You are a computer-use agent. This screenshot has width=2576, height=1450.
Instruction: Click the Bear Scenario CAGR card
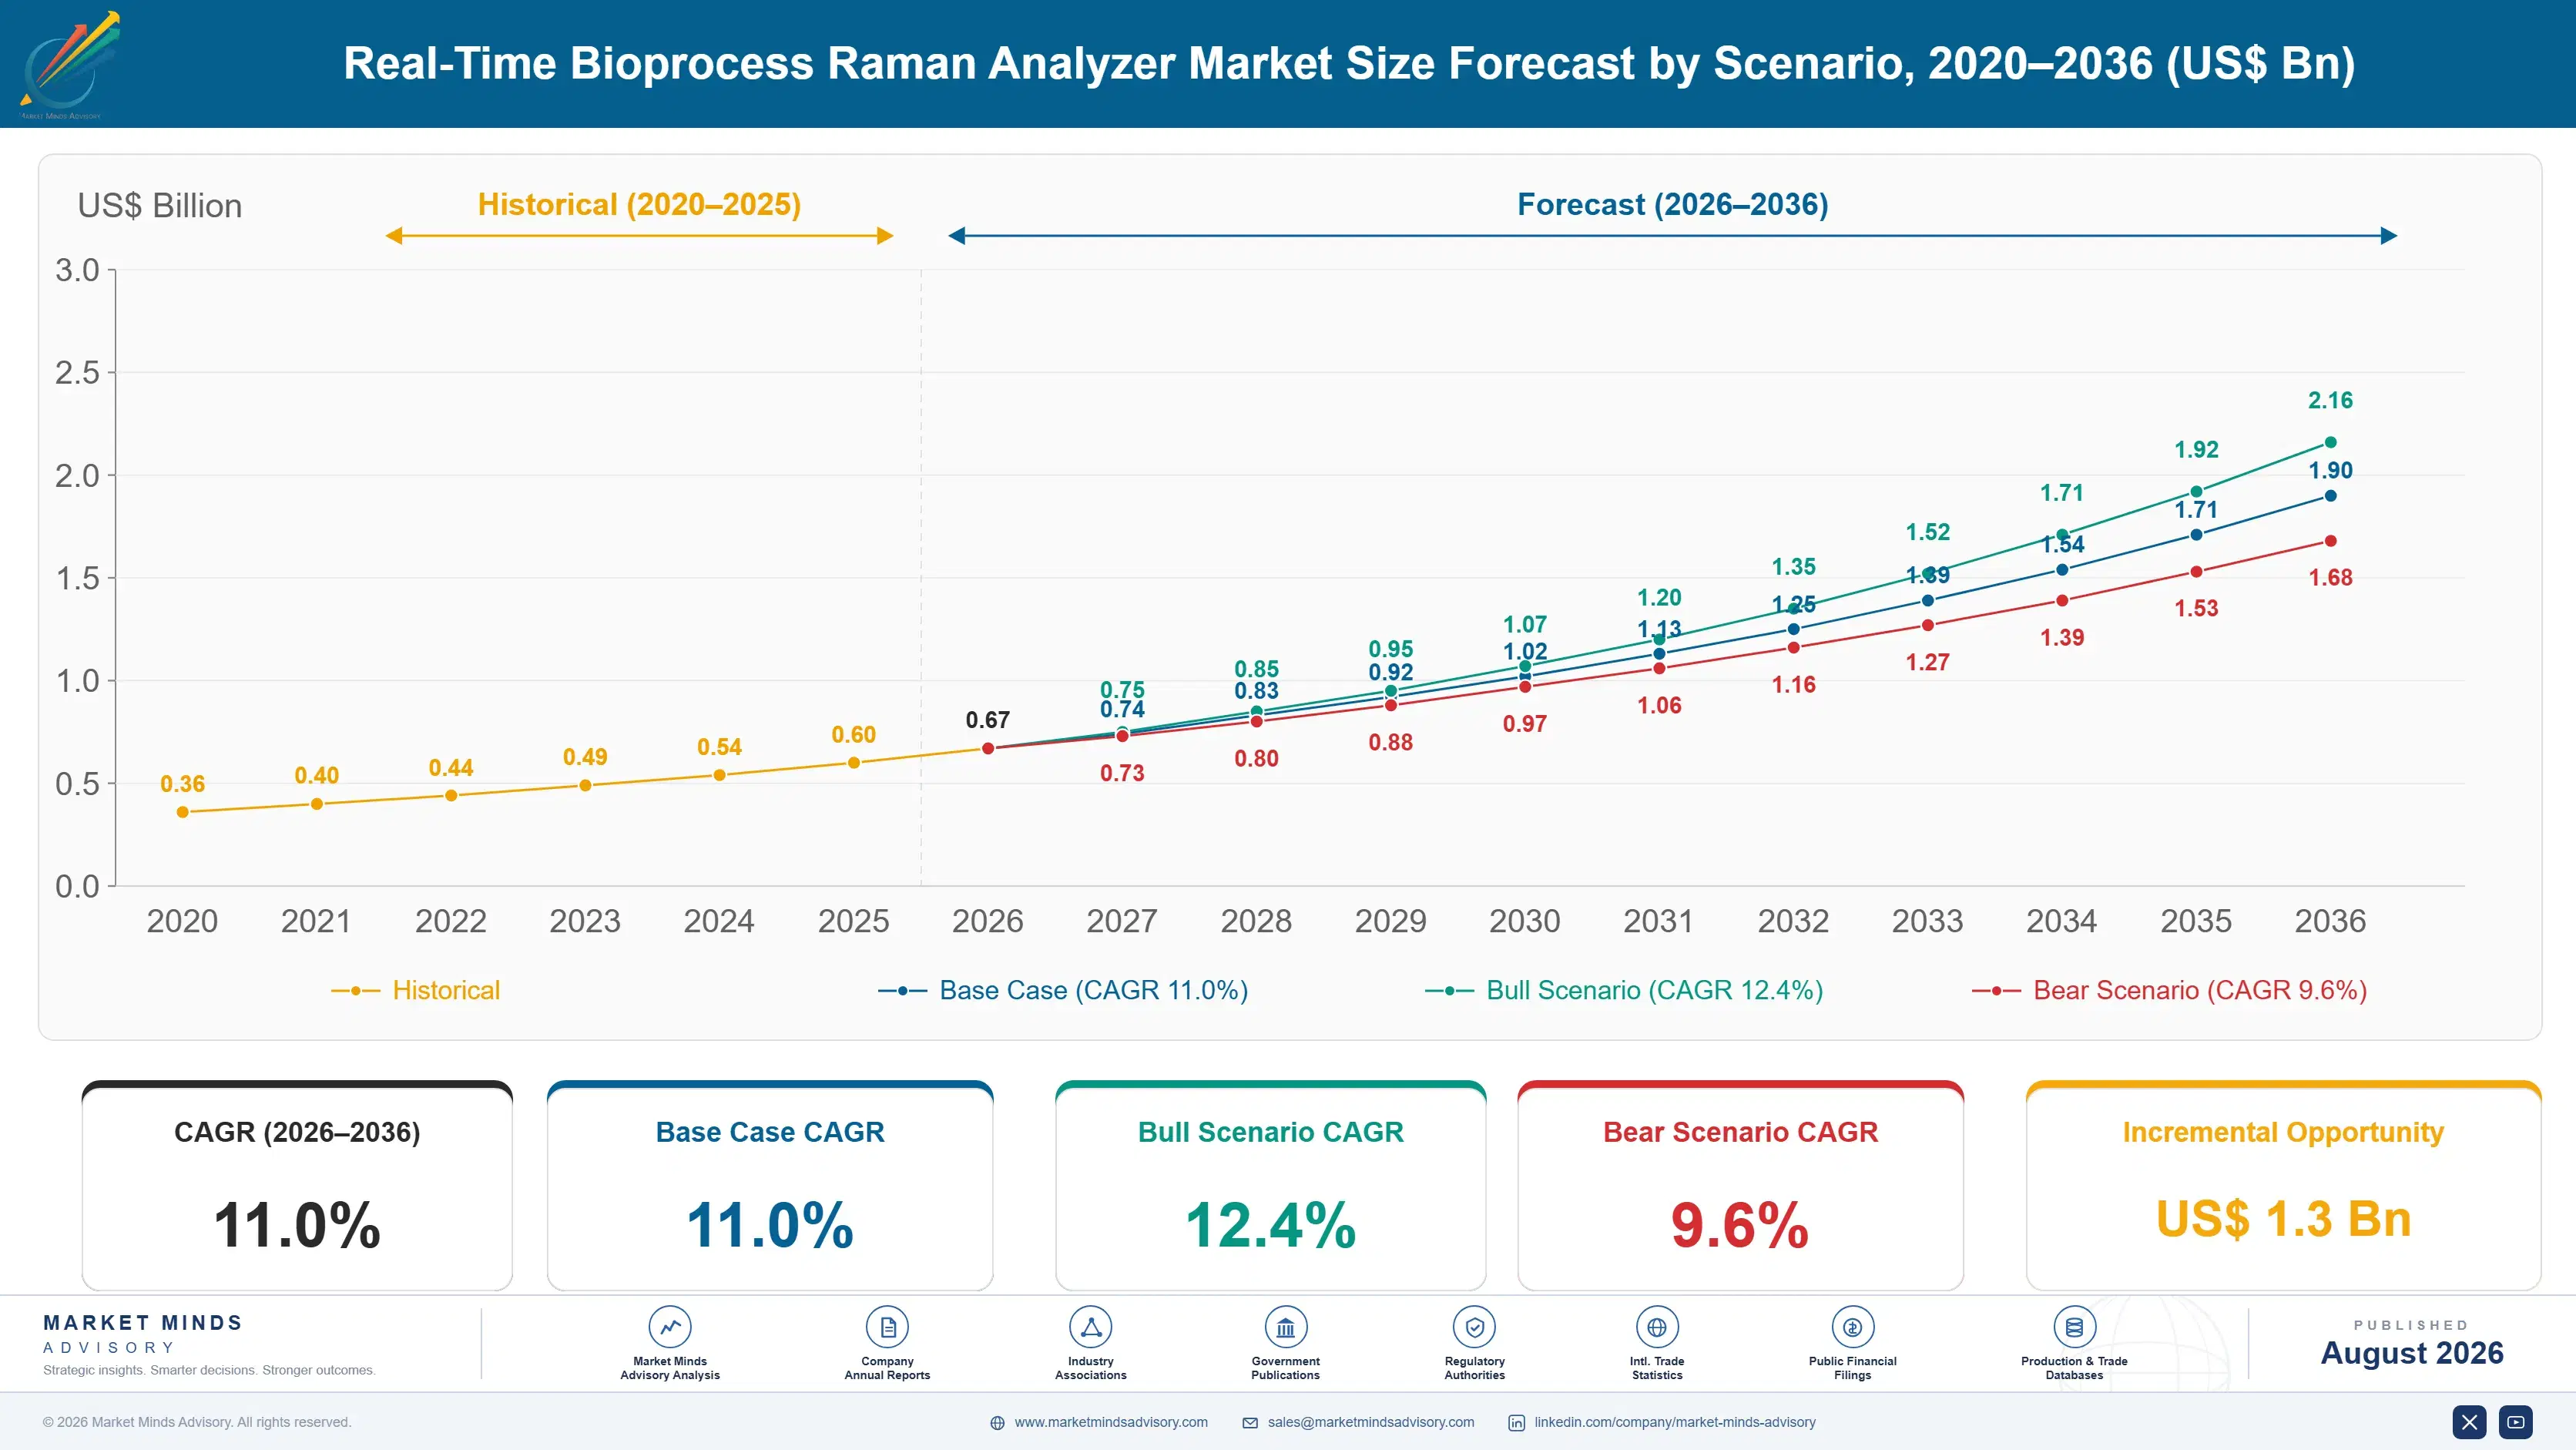[1741, 1186]
